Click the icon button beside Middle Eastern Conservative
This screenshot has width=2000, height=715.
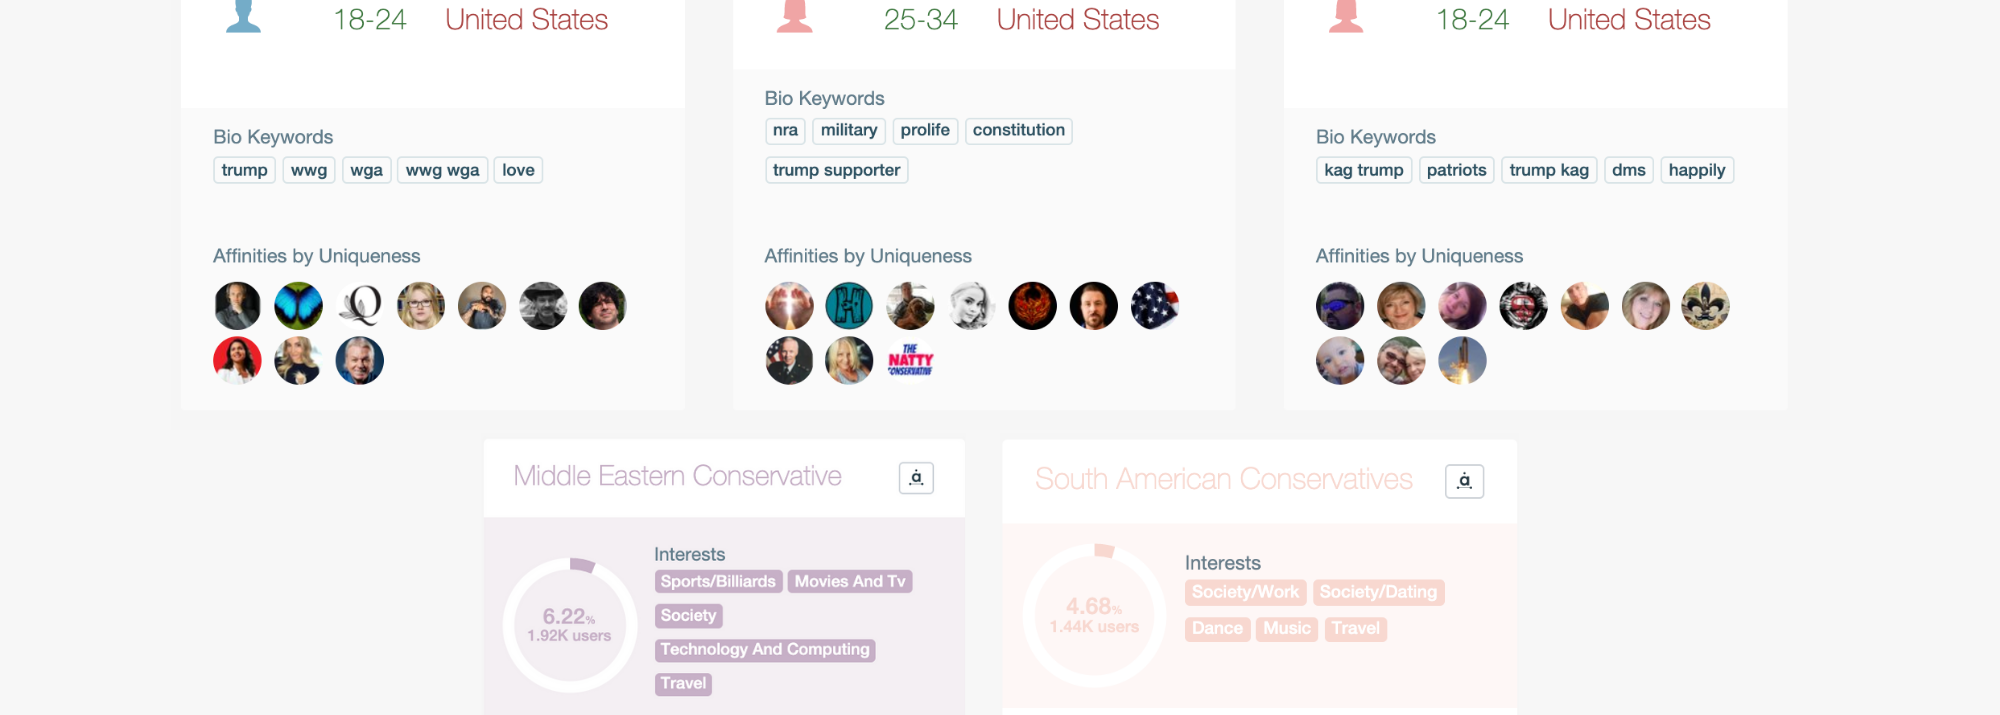[916, 478]
